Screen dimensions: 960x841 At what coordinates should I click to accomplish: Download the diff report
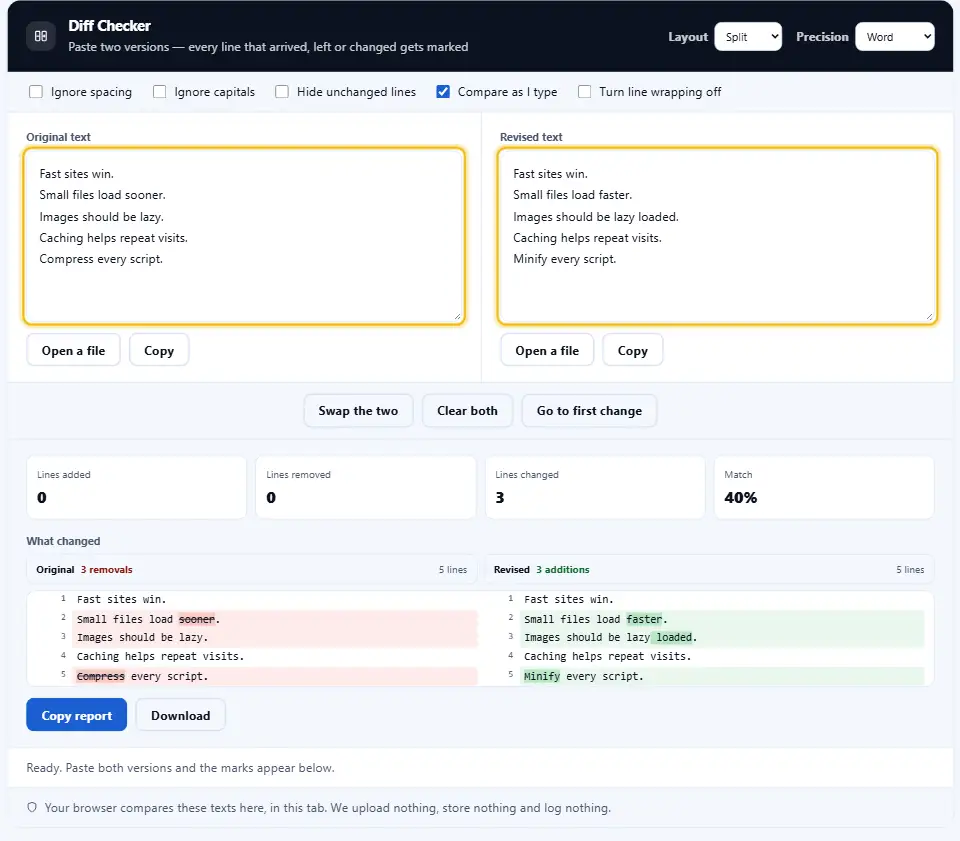coord(181,715)
